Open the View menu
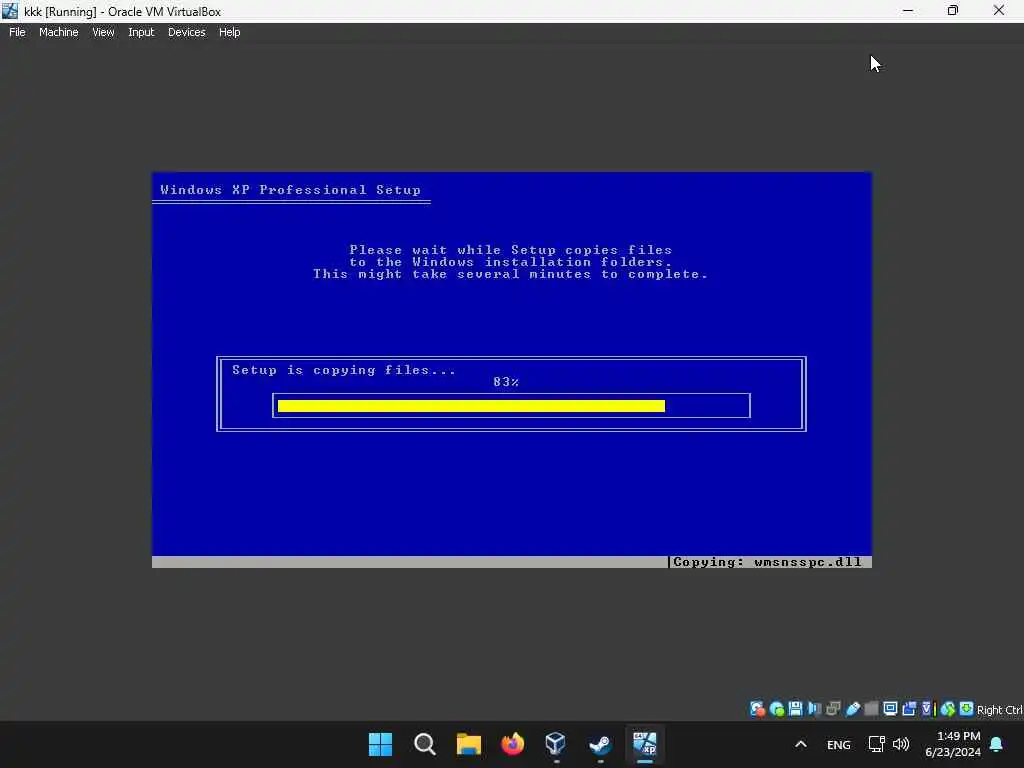Image resolution: width=1024 pixels, height=768 pixels. [x=103, y=32]
